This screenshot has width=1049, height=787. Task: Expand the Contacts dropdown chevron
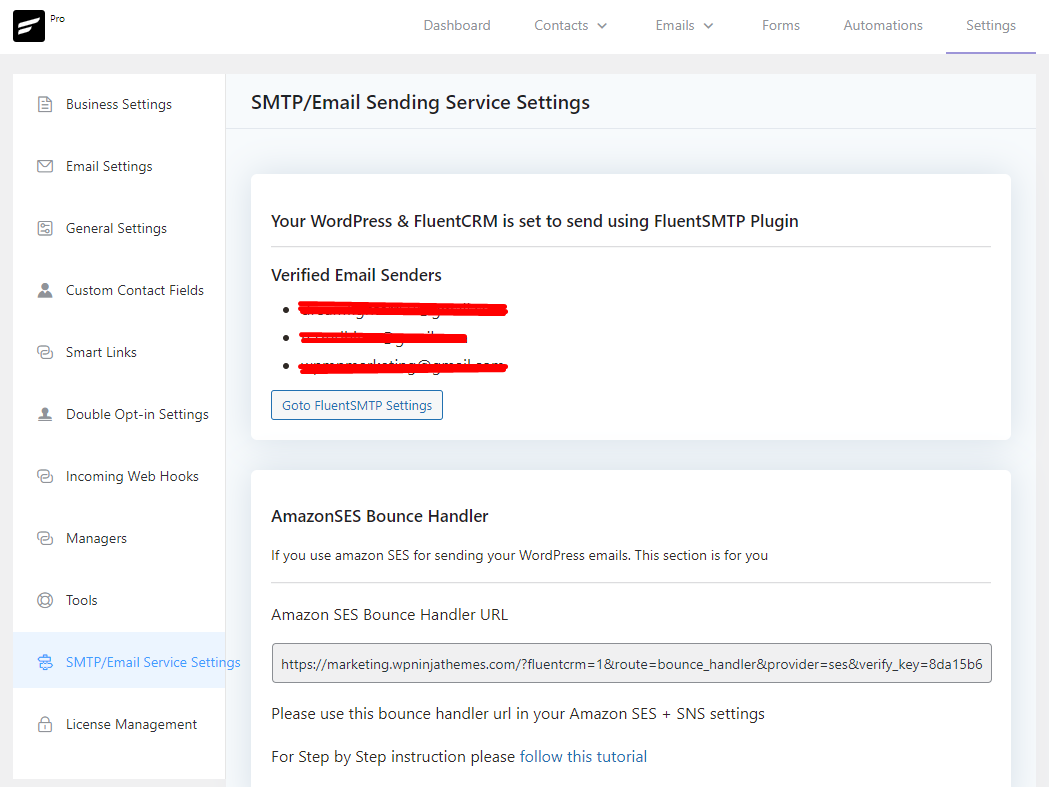602,26
